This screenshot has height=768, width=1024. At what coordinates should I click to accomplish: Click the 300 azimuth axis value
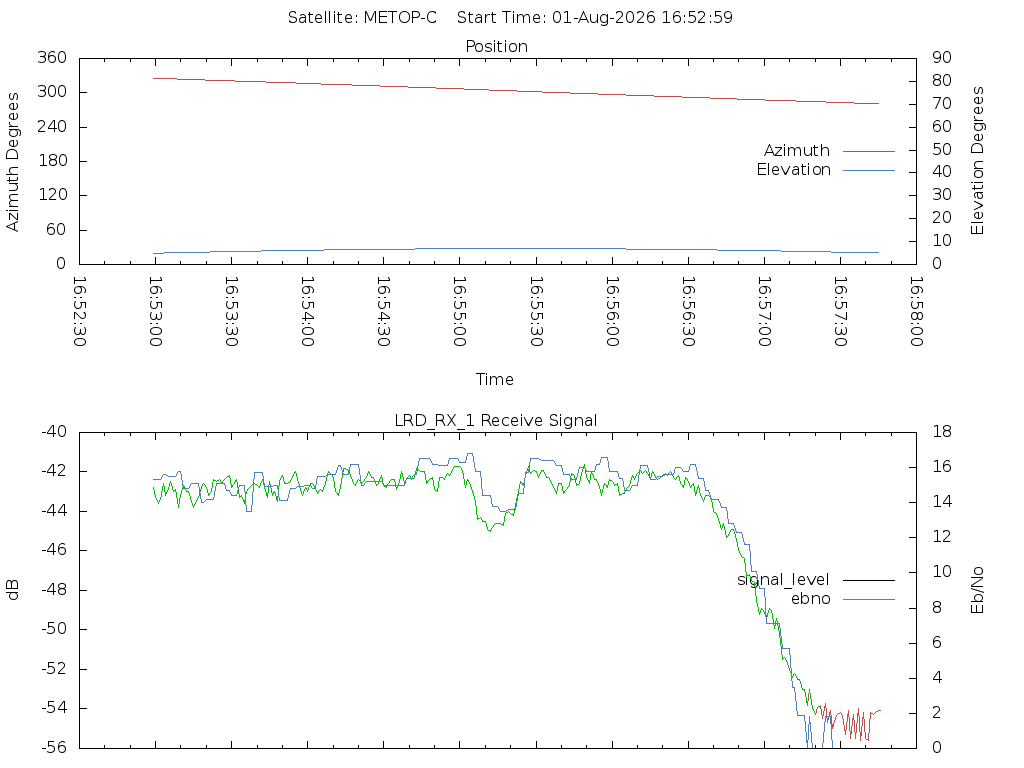point(52,92)
